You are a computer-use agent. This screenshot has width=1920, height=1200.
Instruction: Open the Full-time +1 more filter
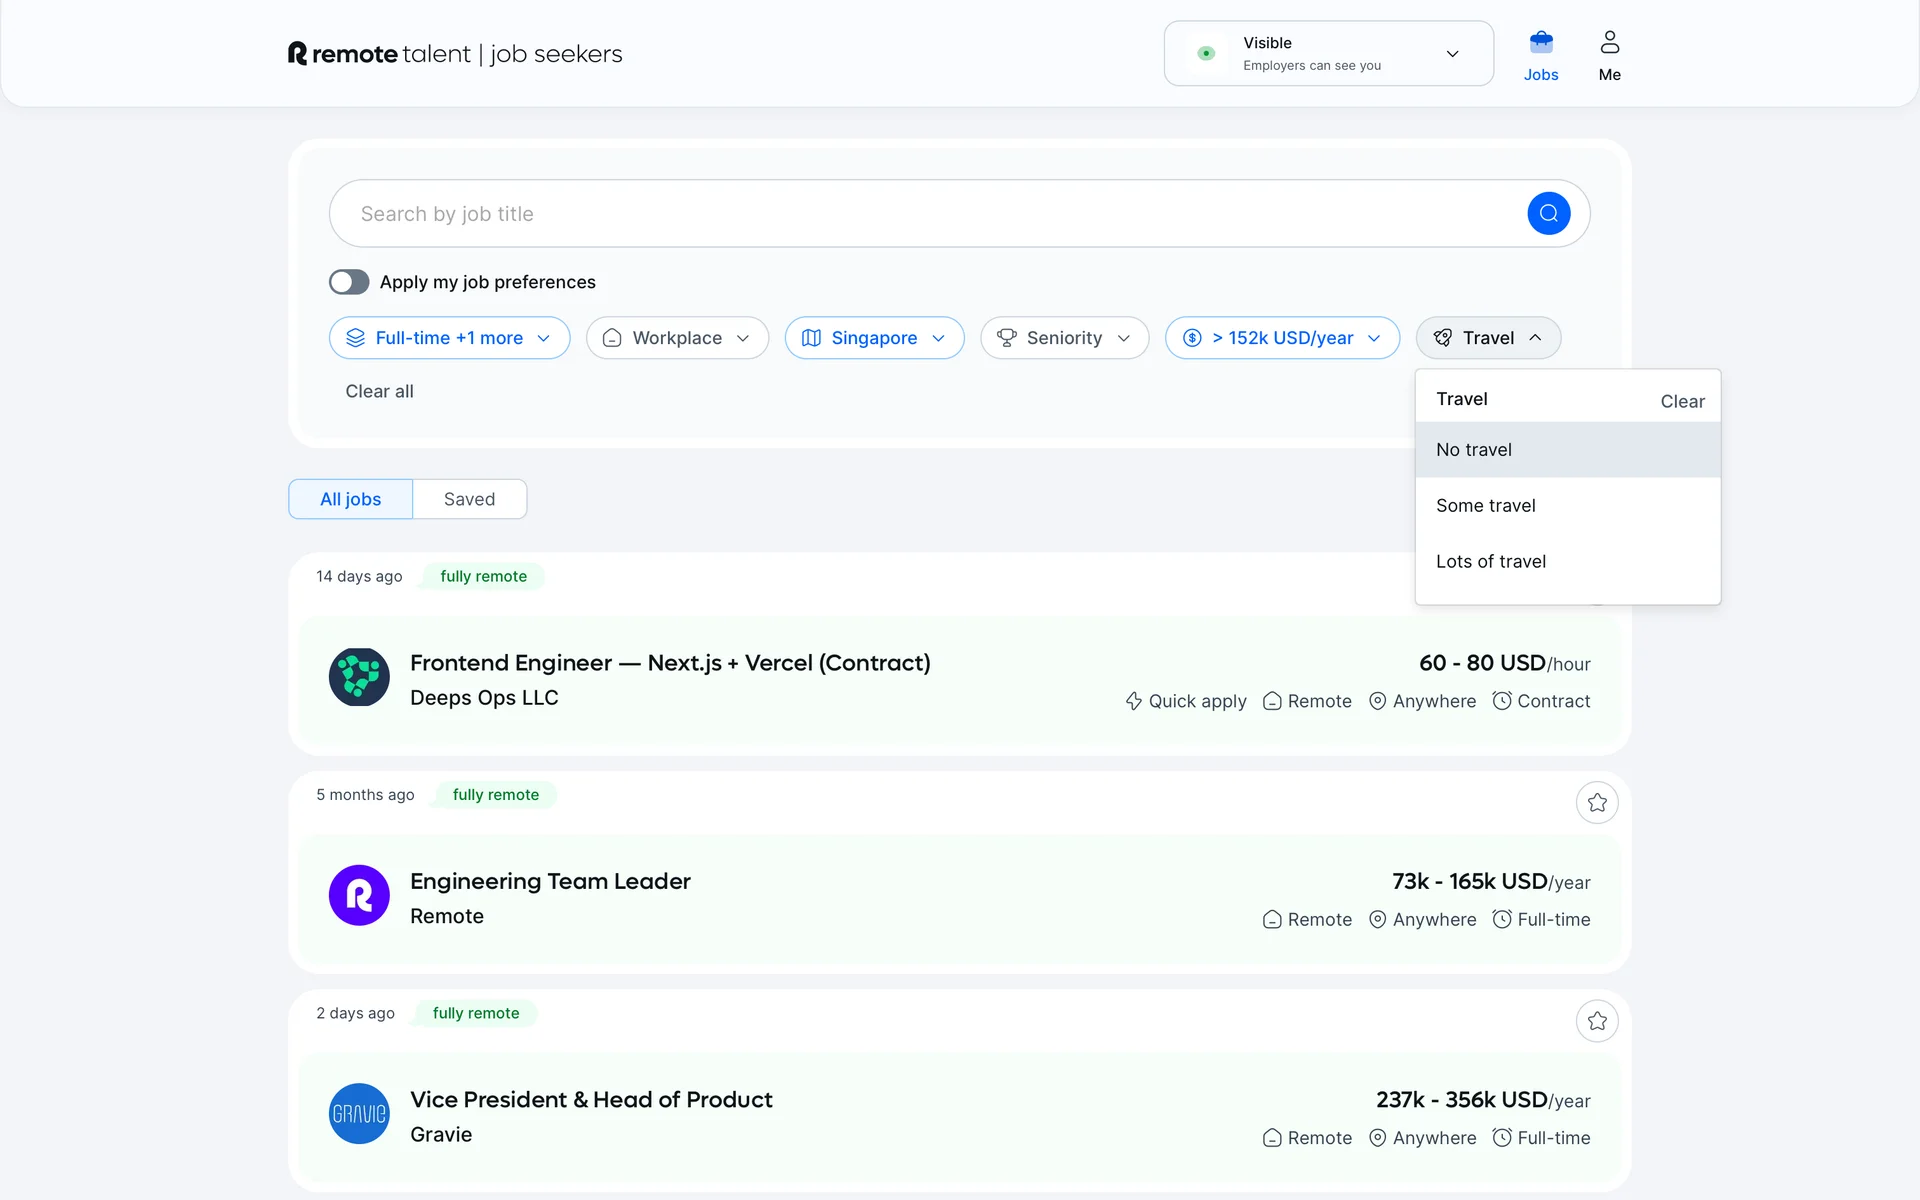point(449,338)
